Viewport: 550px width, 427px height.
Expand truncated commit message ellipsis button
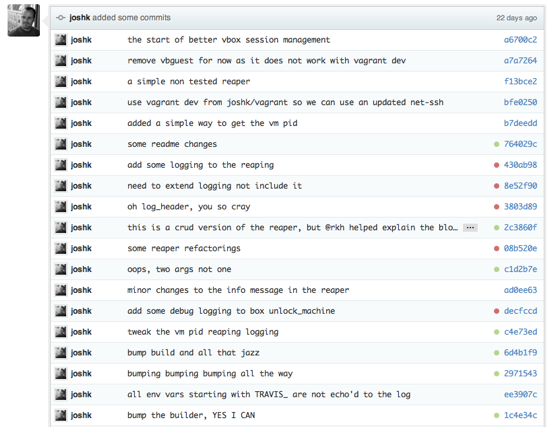[x=470, y=228]
